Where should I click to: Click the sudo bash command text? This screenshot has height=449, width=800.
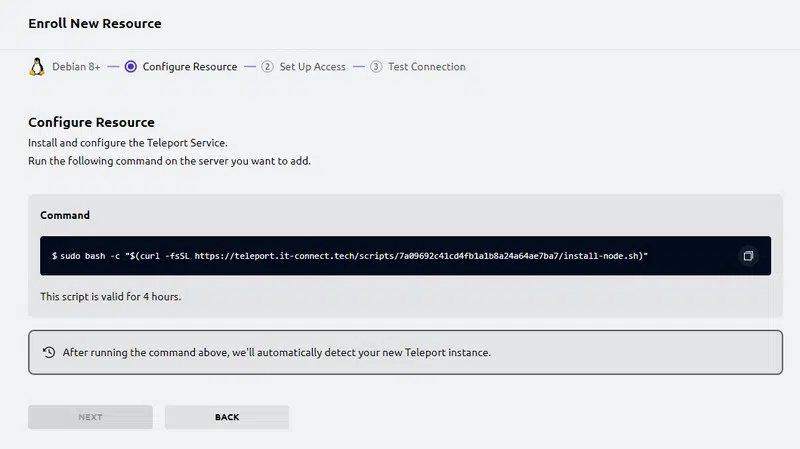pyautogui.click(x=110, y=256)
